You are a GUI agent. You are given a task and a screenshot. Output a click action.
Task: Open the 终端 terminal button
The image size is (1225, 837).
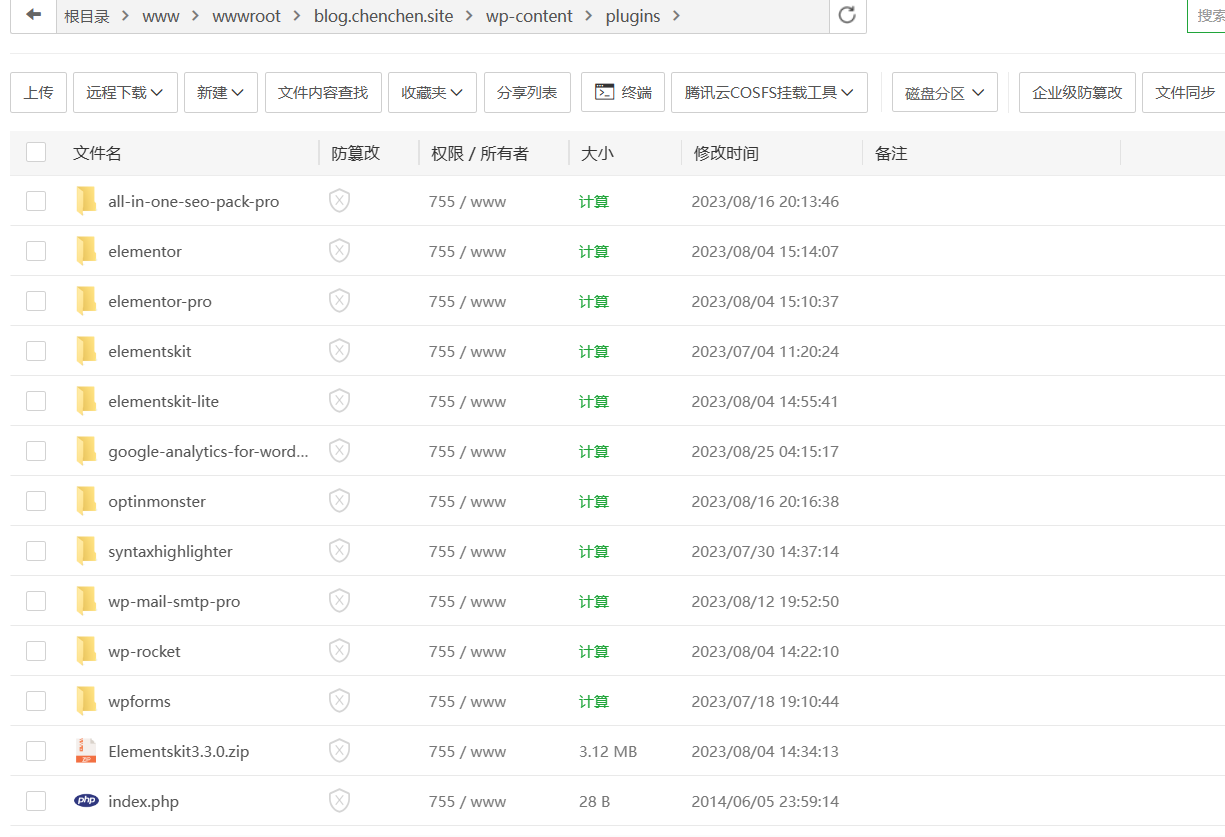(623, 92)
